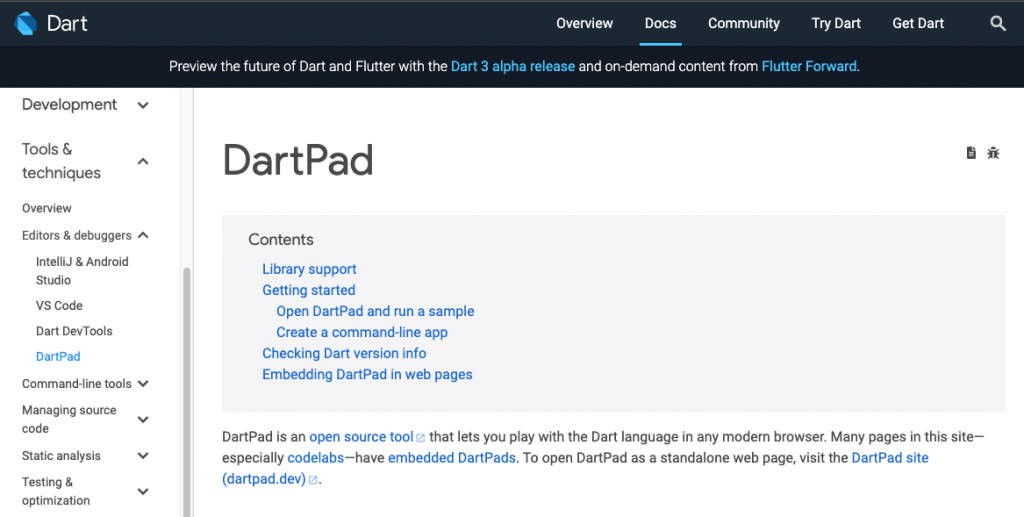The image size is (1024, 517).
Task: Open the Dart 3 alpha release link
Action: click(513, 66)
